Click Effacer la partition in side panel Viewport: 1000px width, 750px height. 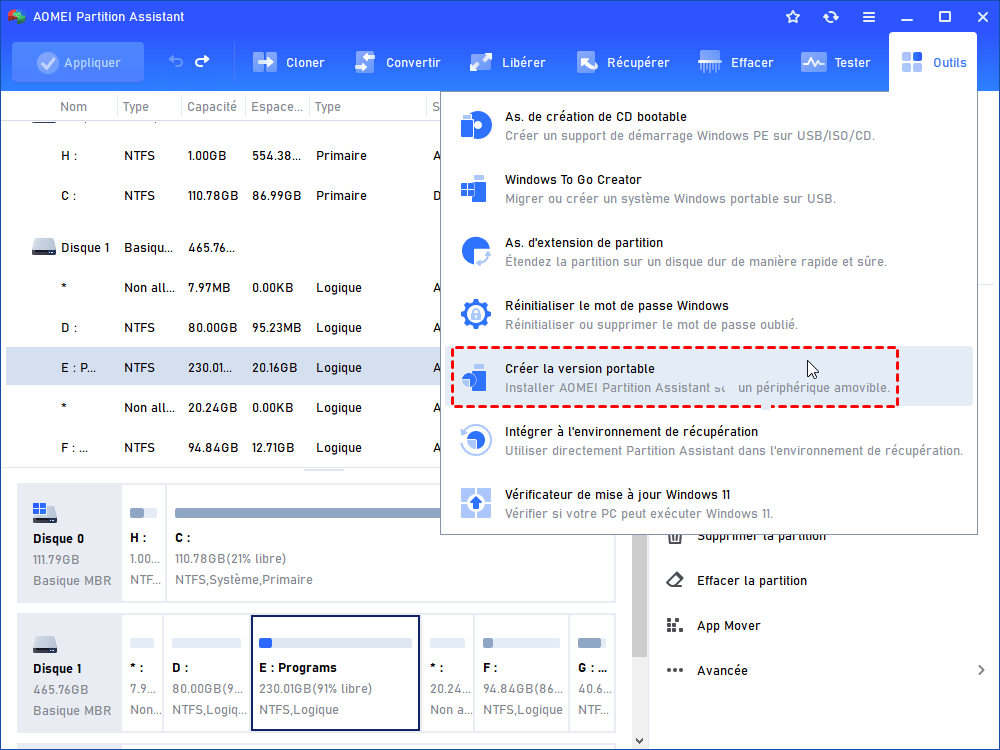[751, 580]
